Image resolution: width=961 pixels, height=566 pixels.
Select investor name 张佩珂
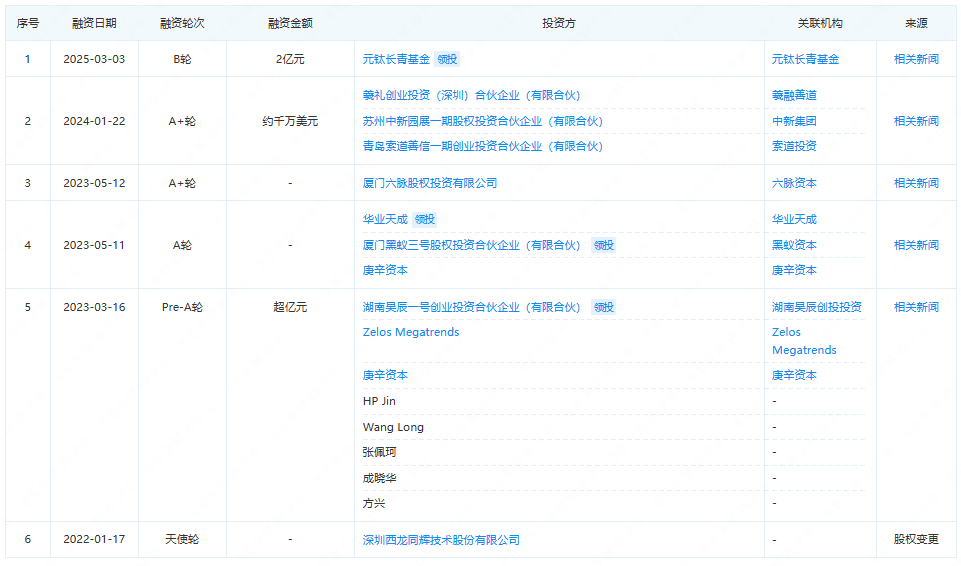pyautogui.click(x=379, y=452)
